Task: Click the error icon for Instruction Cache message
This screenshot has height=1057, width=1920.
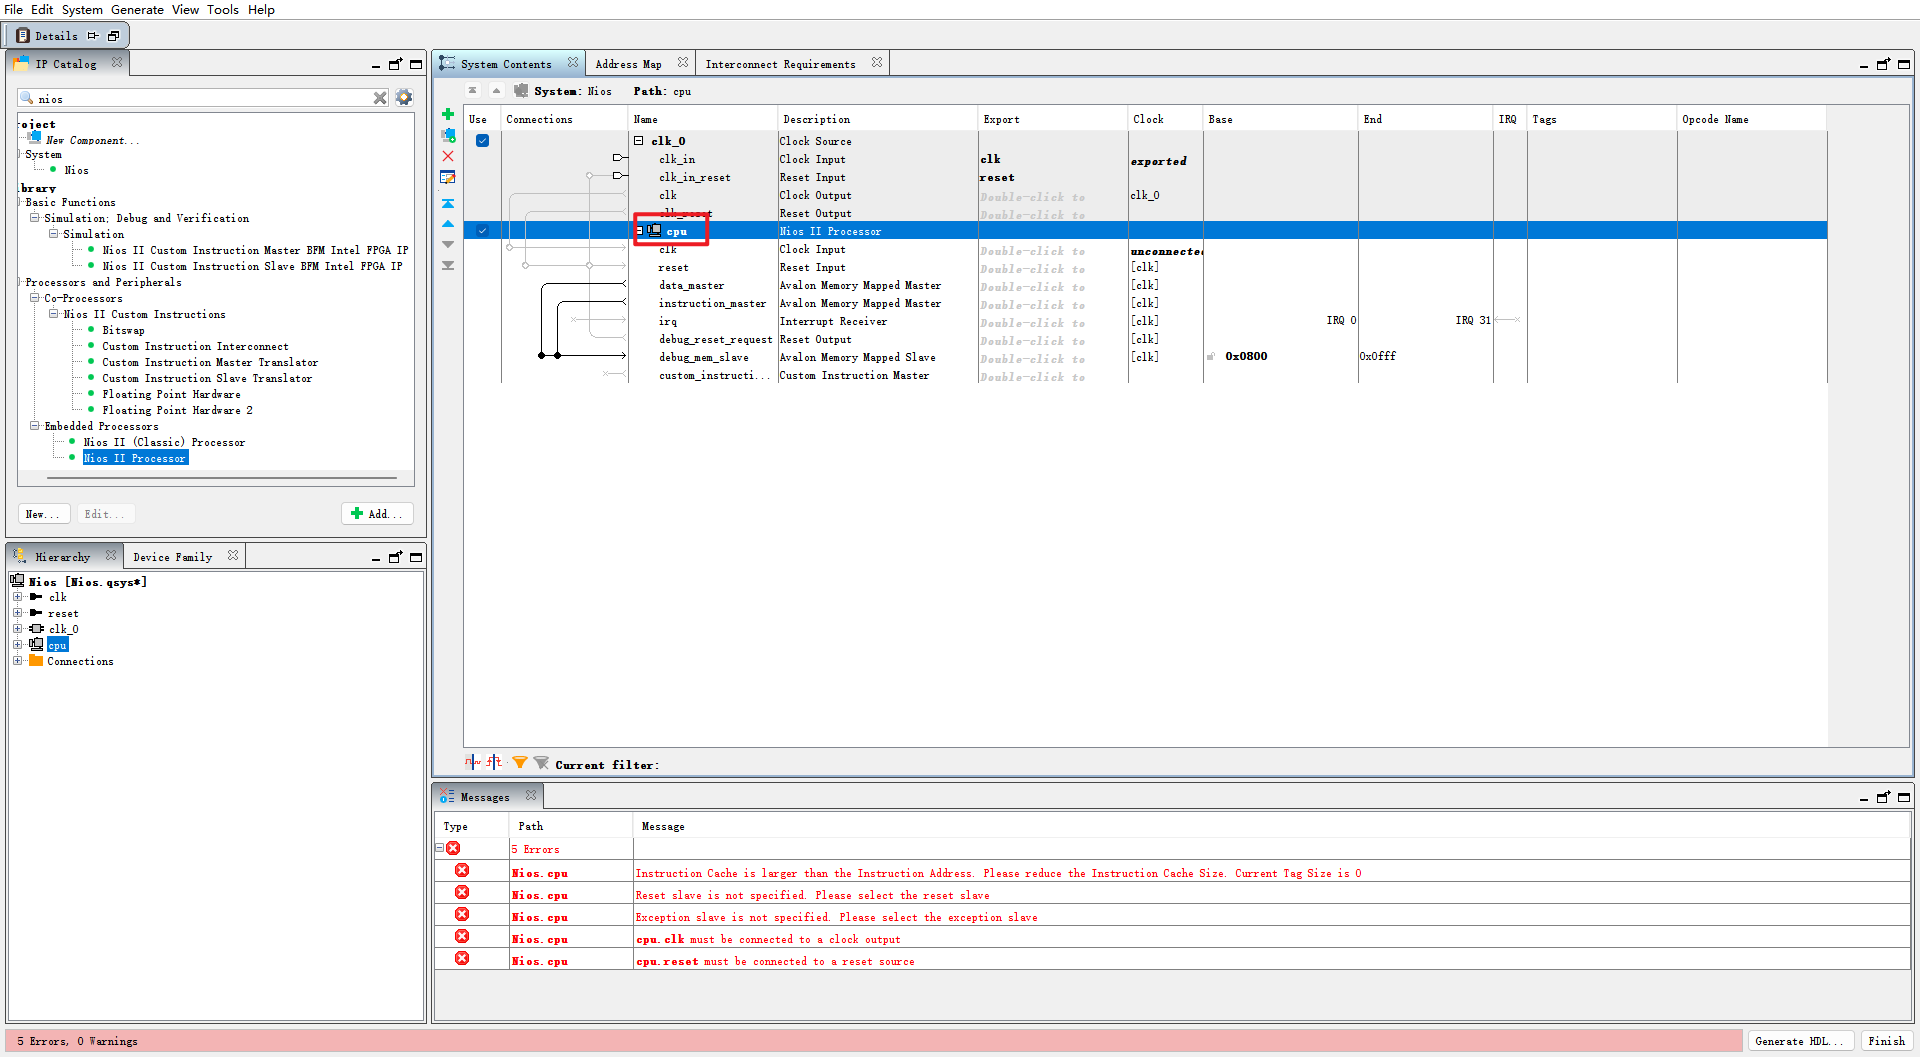Action: coord(462,871)
